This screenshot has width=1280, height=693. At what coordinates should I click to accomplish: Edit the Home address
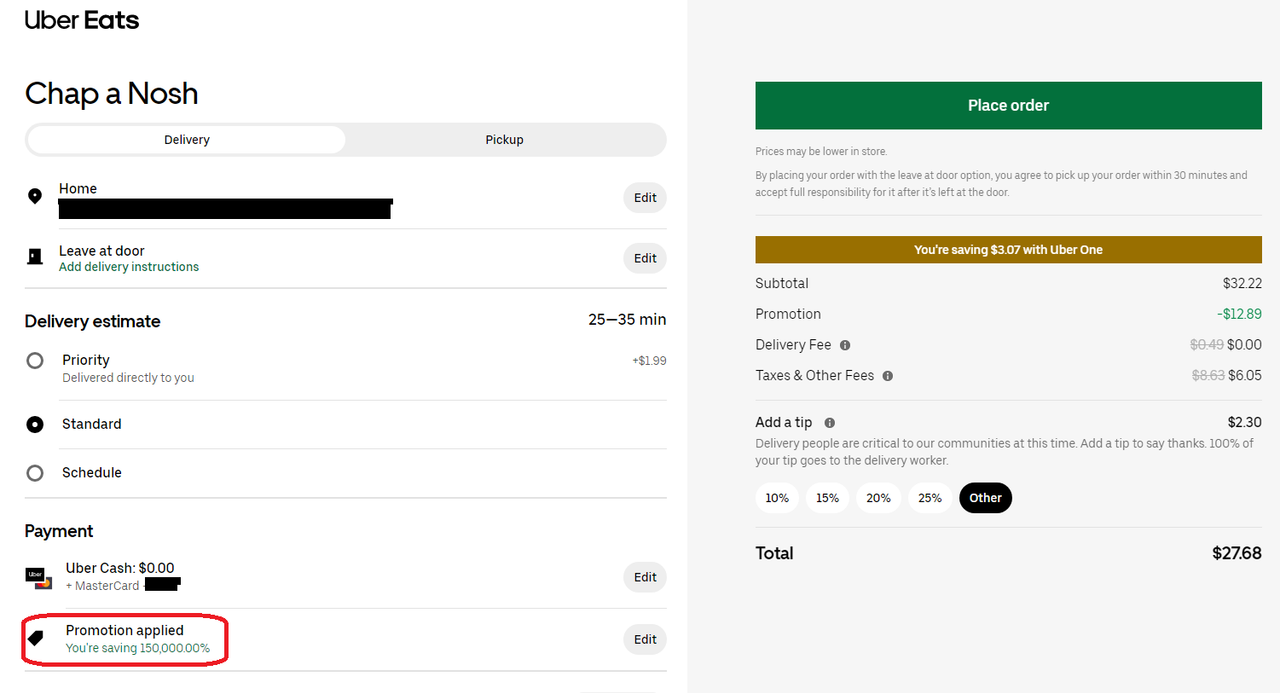tap(645, 197)
